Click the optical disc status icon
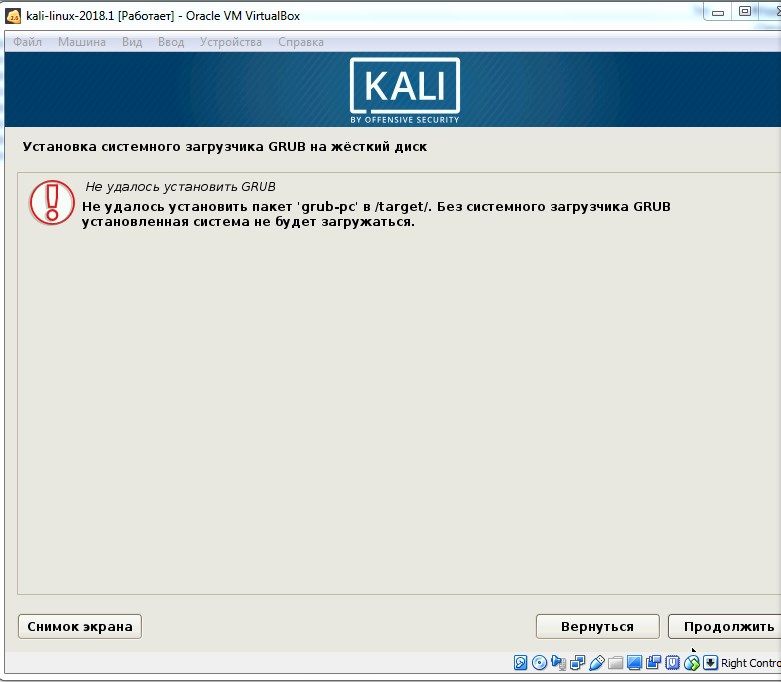Image resolution: width=781 pixels, height=682 pixels. (x=539, y=663)
